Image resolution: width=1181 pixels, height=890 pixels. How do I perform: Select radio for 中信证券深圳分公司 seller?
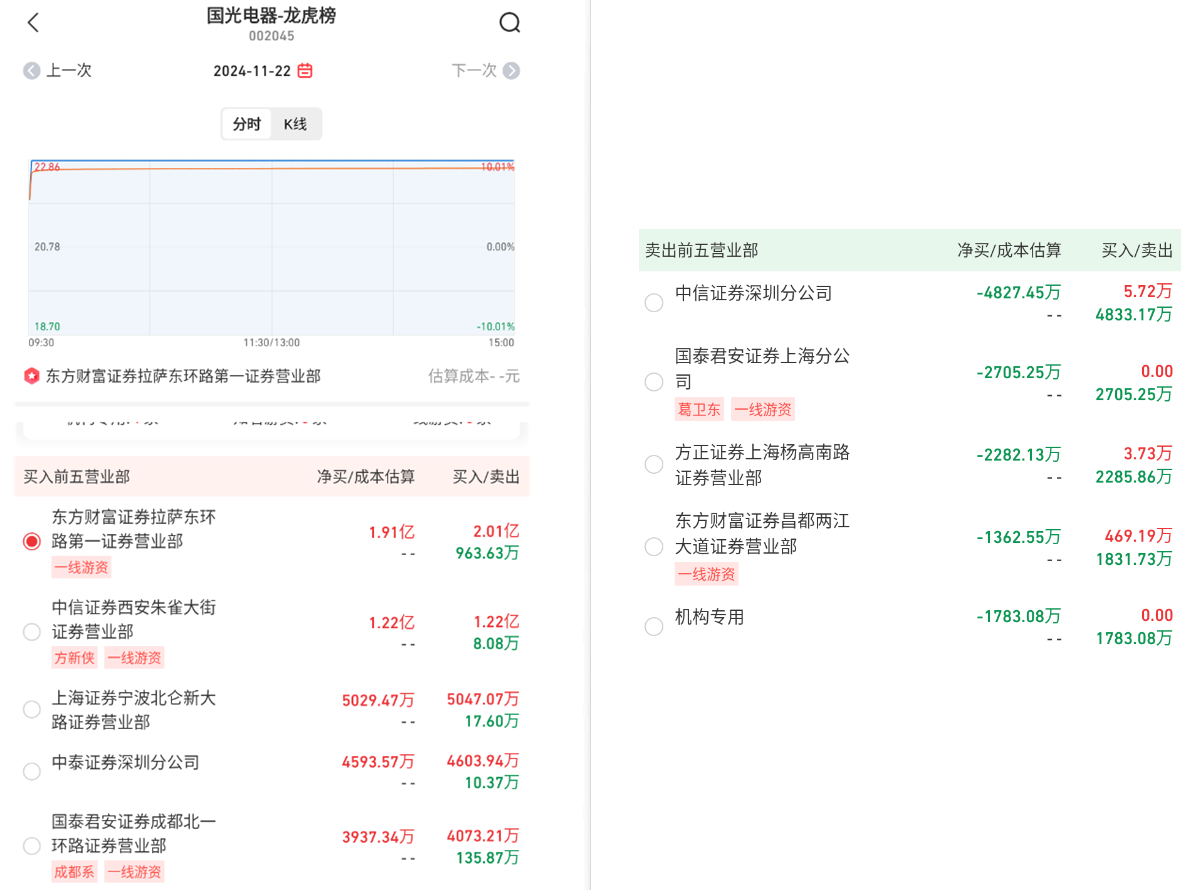click(654, 303)
